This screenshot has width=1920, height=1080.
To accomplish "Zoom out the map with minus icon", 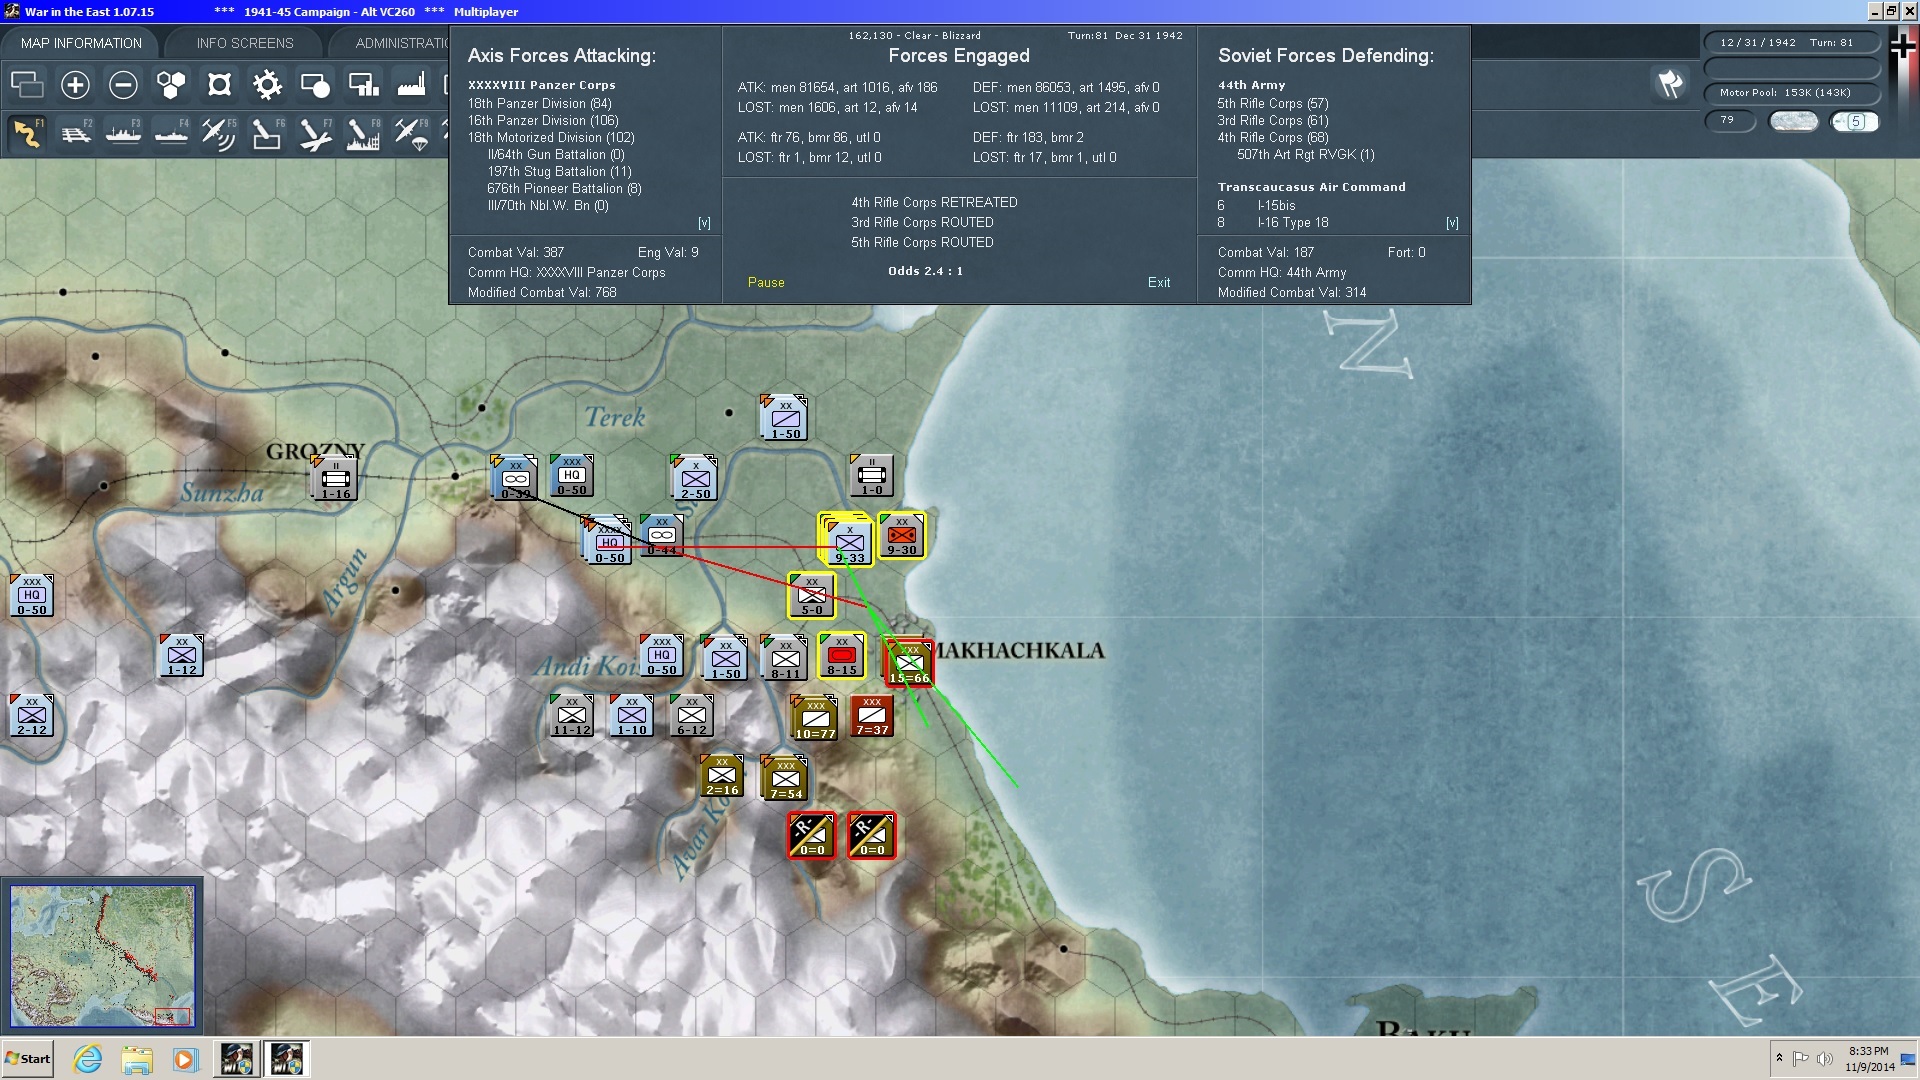I will pyautogui.click(x=123, y=85).
